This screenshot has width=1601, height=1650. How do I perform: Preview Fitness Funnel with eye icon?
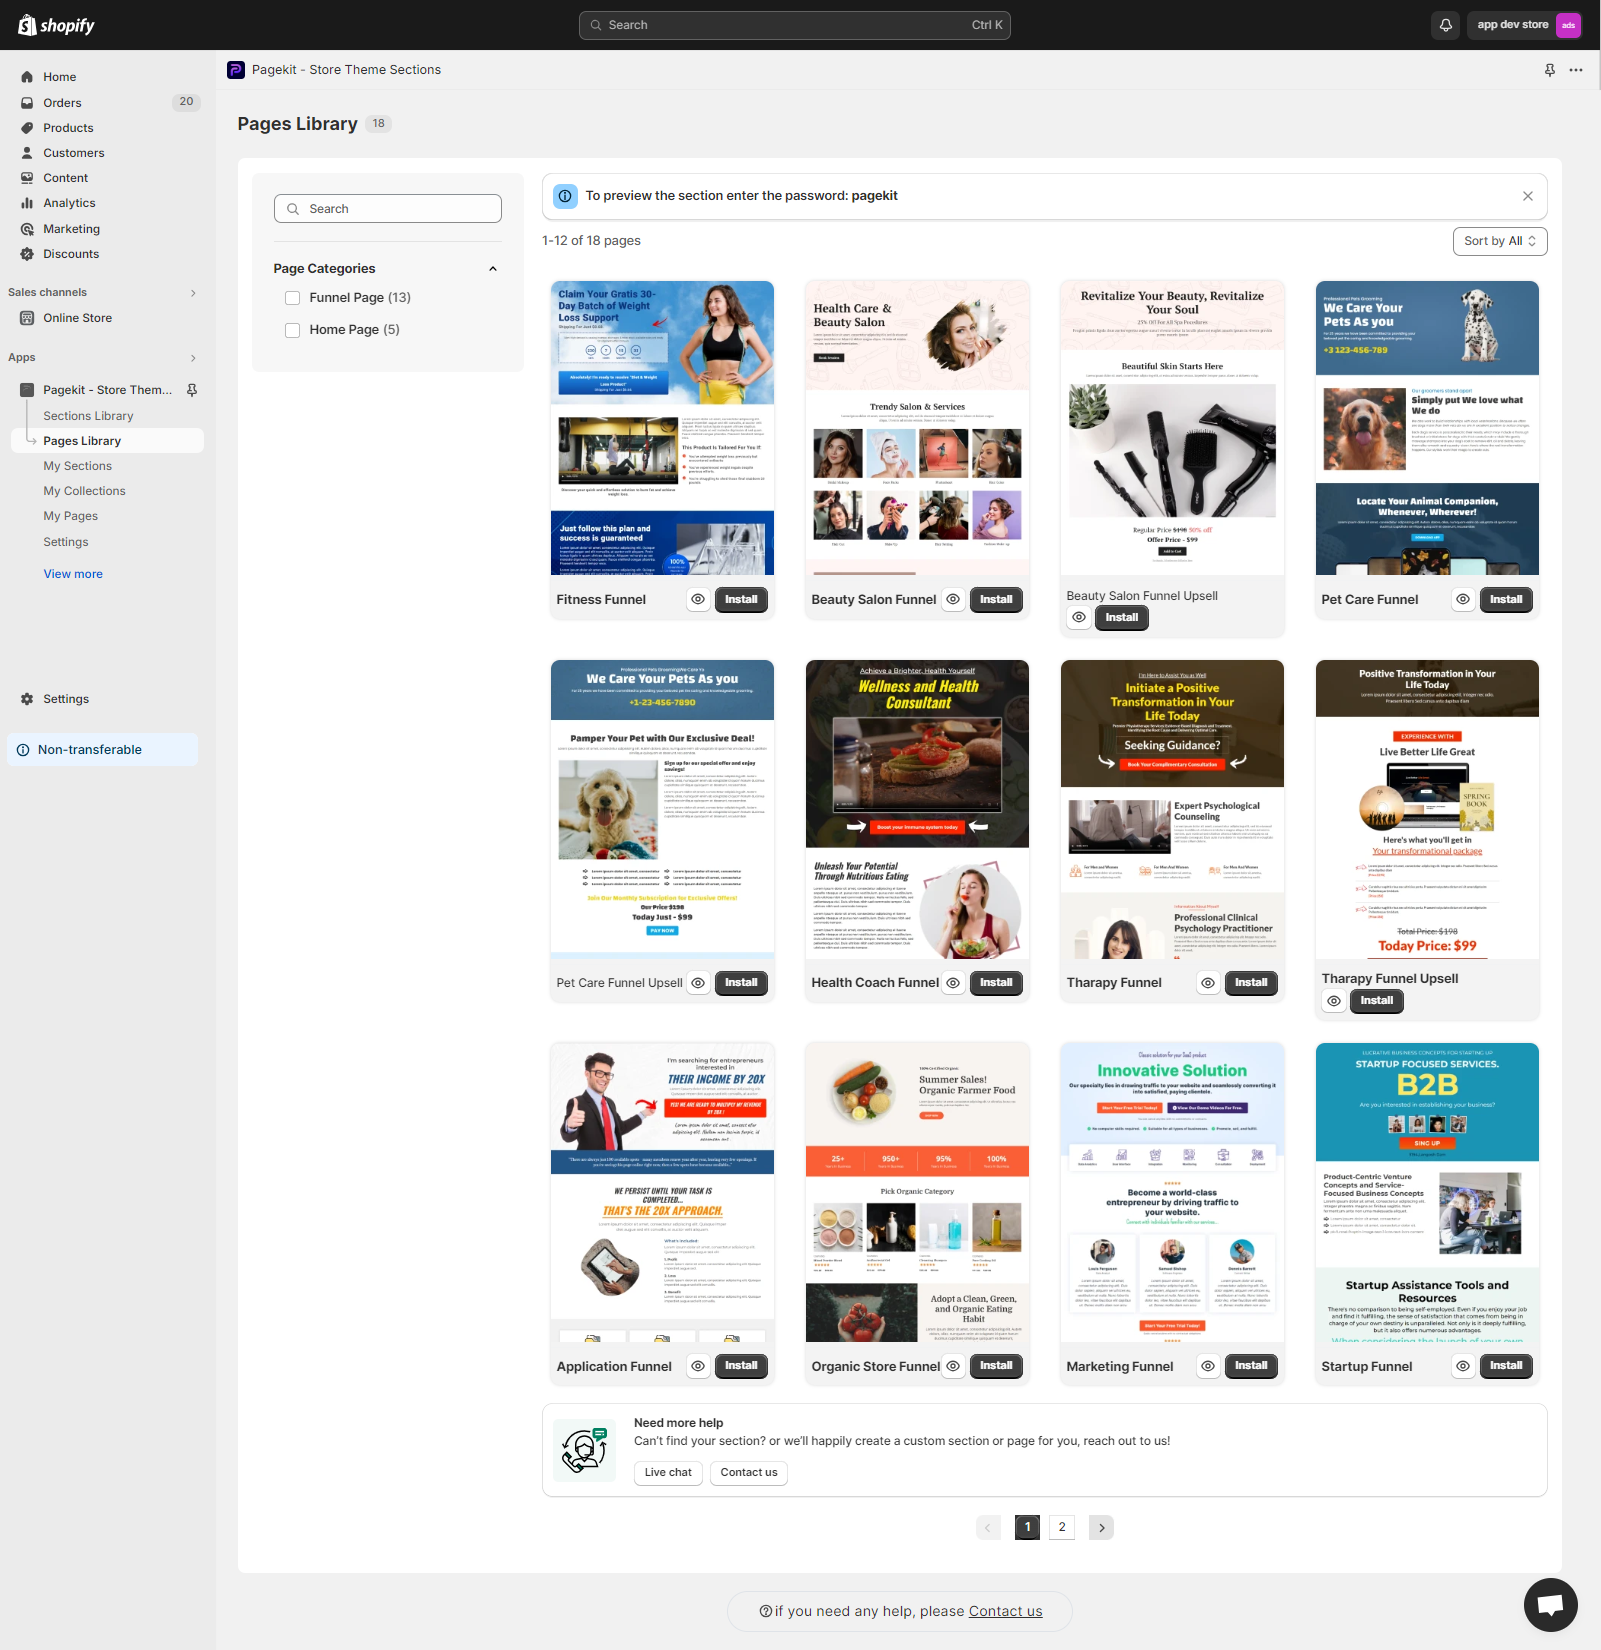click(698, 600)
